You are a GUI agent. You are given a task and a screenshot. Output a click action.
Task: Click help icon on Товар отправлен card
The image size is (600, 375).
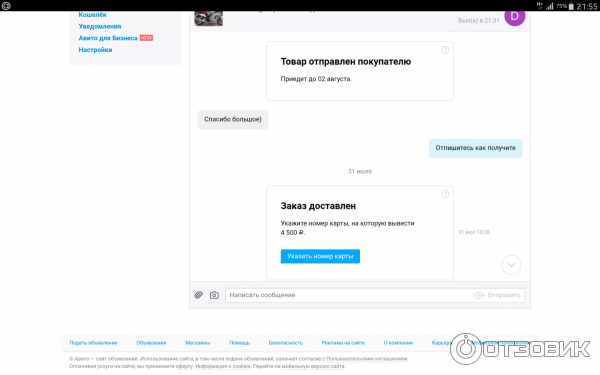pos(445,50)
